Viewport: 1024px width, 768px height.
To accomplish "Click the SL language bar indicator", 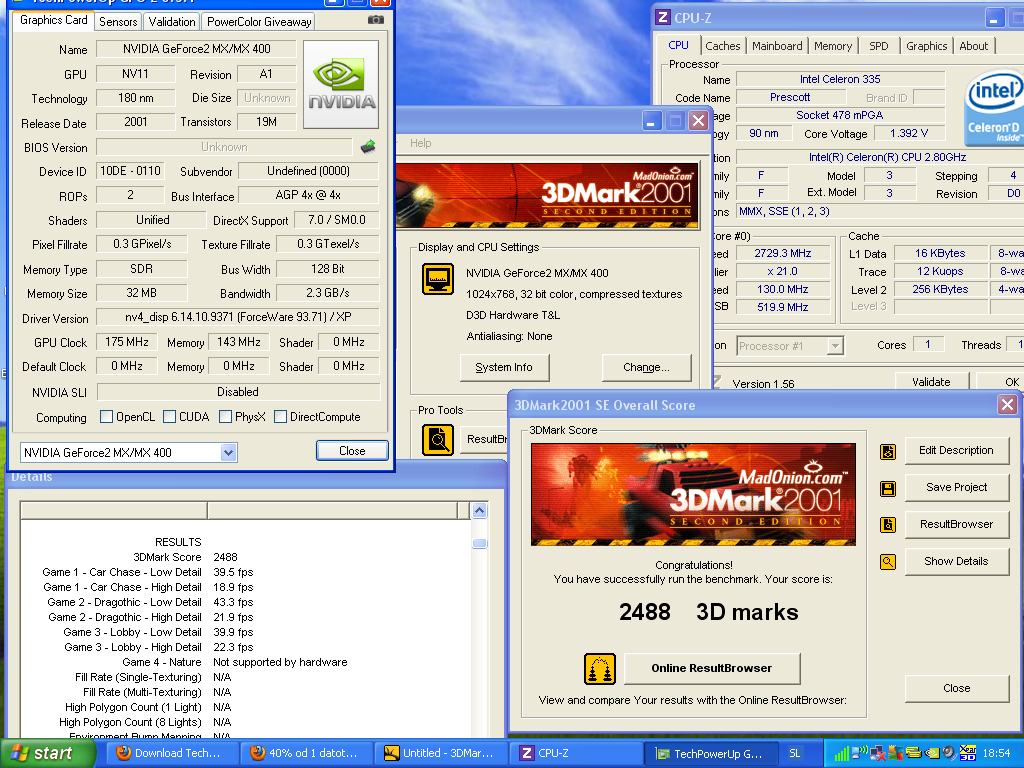I will click(x=794, y=754).
